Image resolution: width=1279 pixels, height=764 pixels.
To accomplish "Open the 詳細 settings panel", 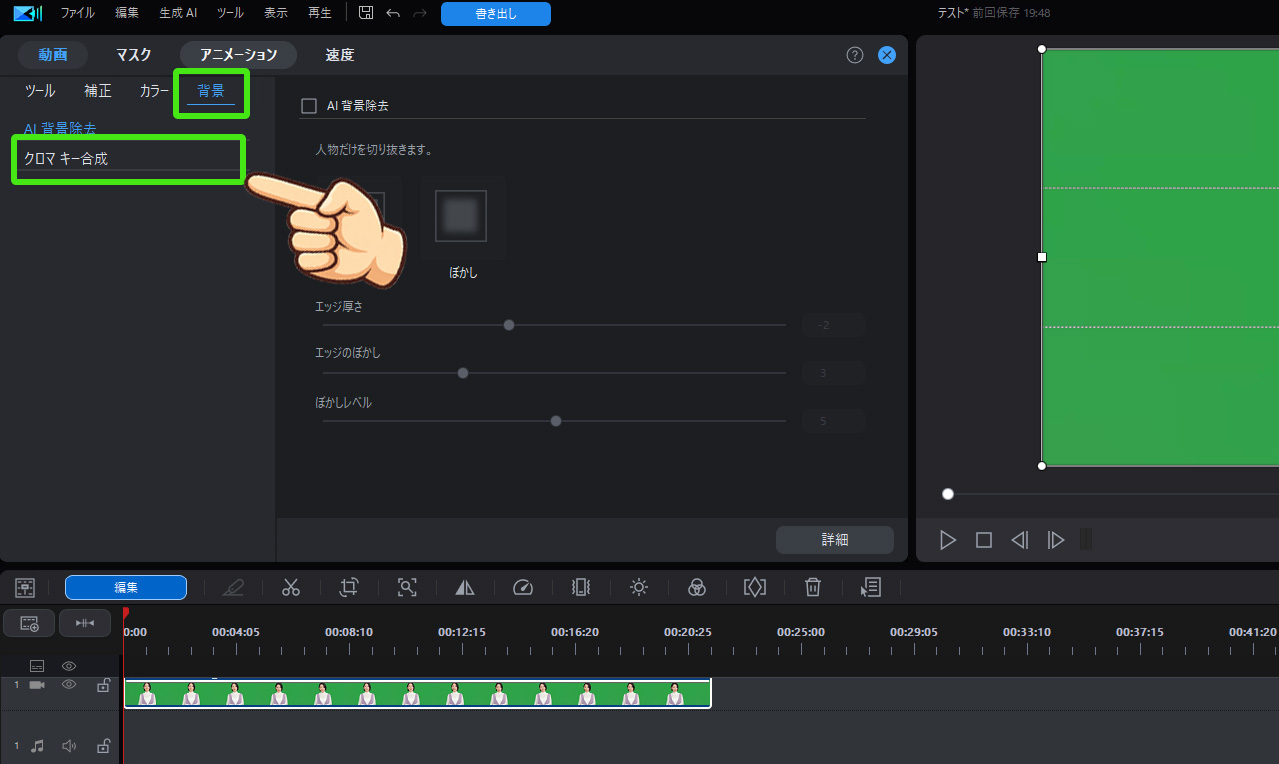I will (834, 539).
